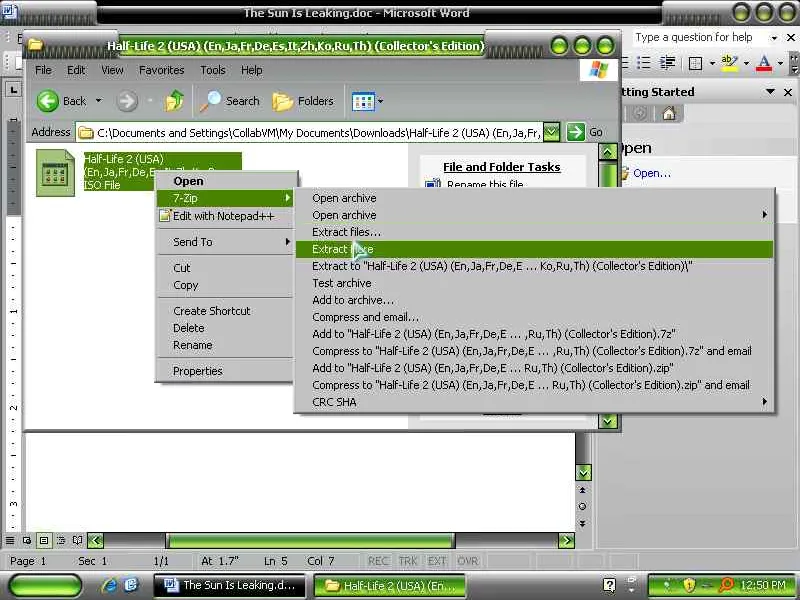Viewport: 800px width, 600px height.
Task: Open the Search pane in Explorer
Action: tap(230, 101)
